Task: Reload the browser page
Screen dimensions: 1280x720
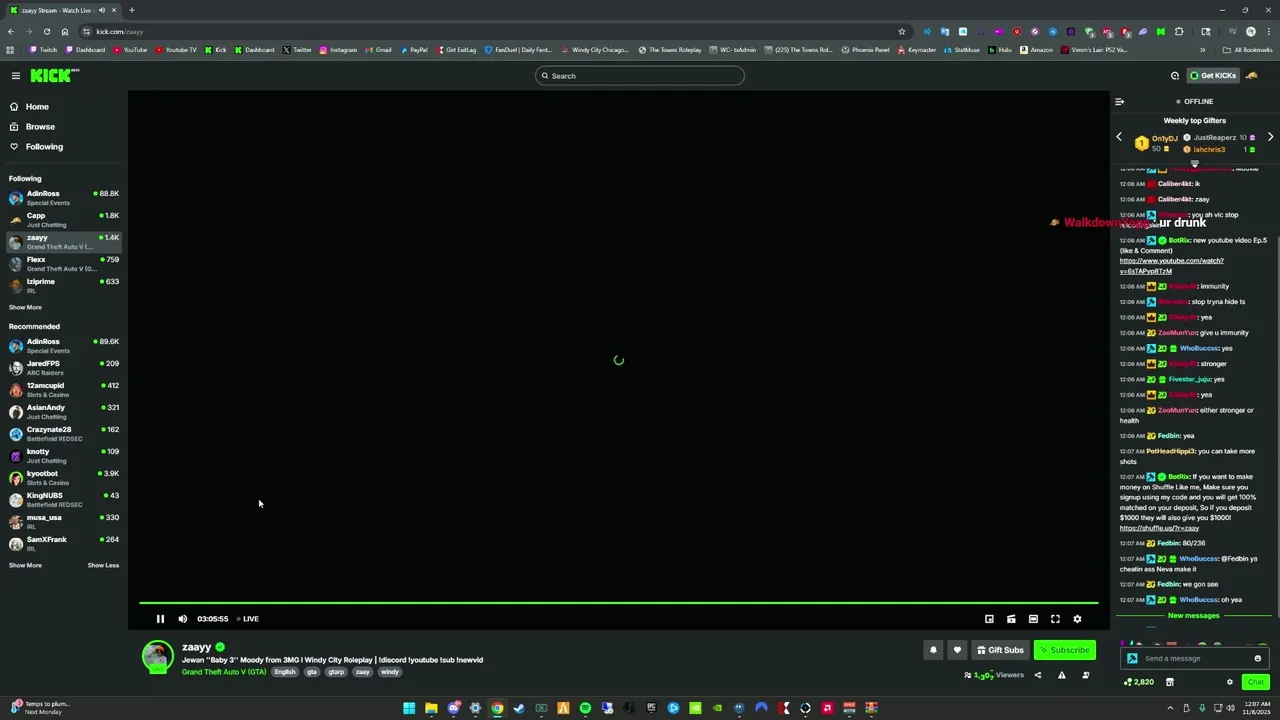Action: coord(46,31)
